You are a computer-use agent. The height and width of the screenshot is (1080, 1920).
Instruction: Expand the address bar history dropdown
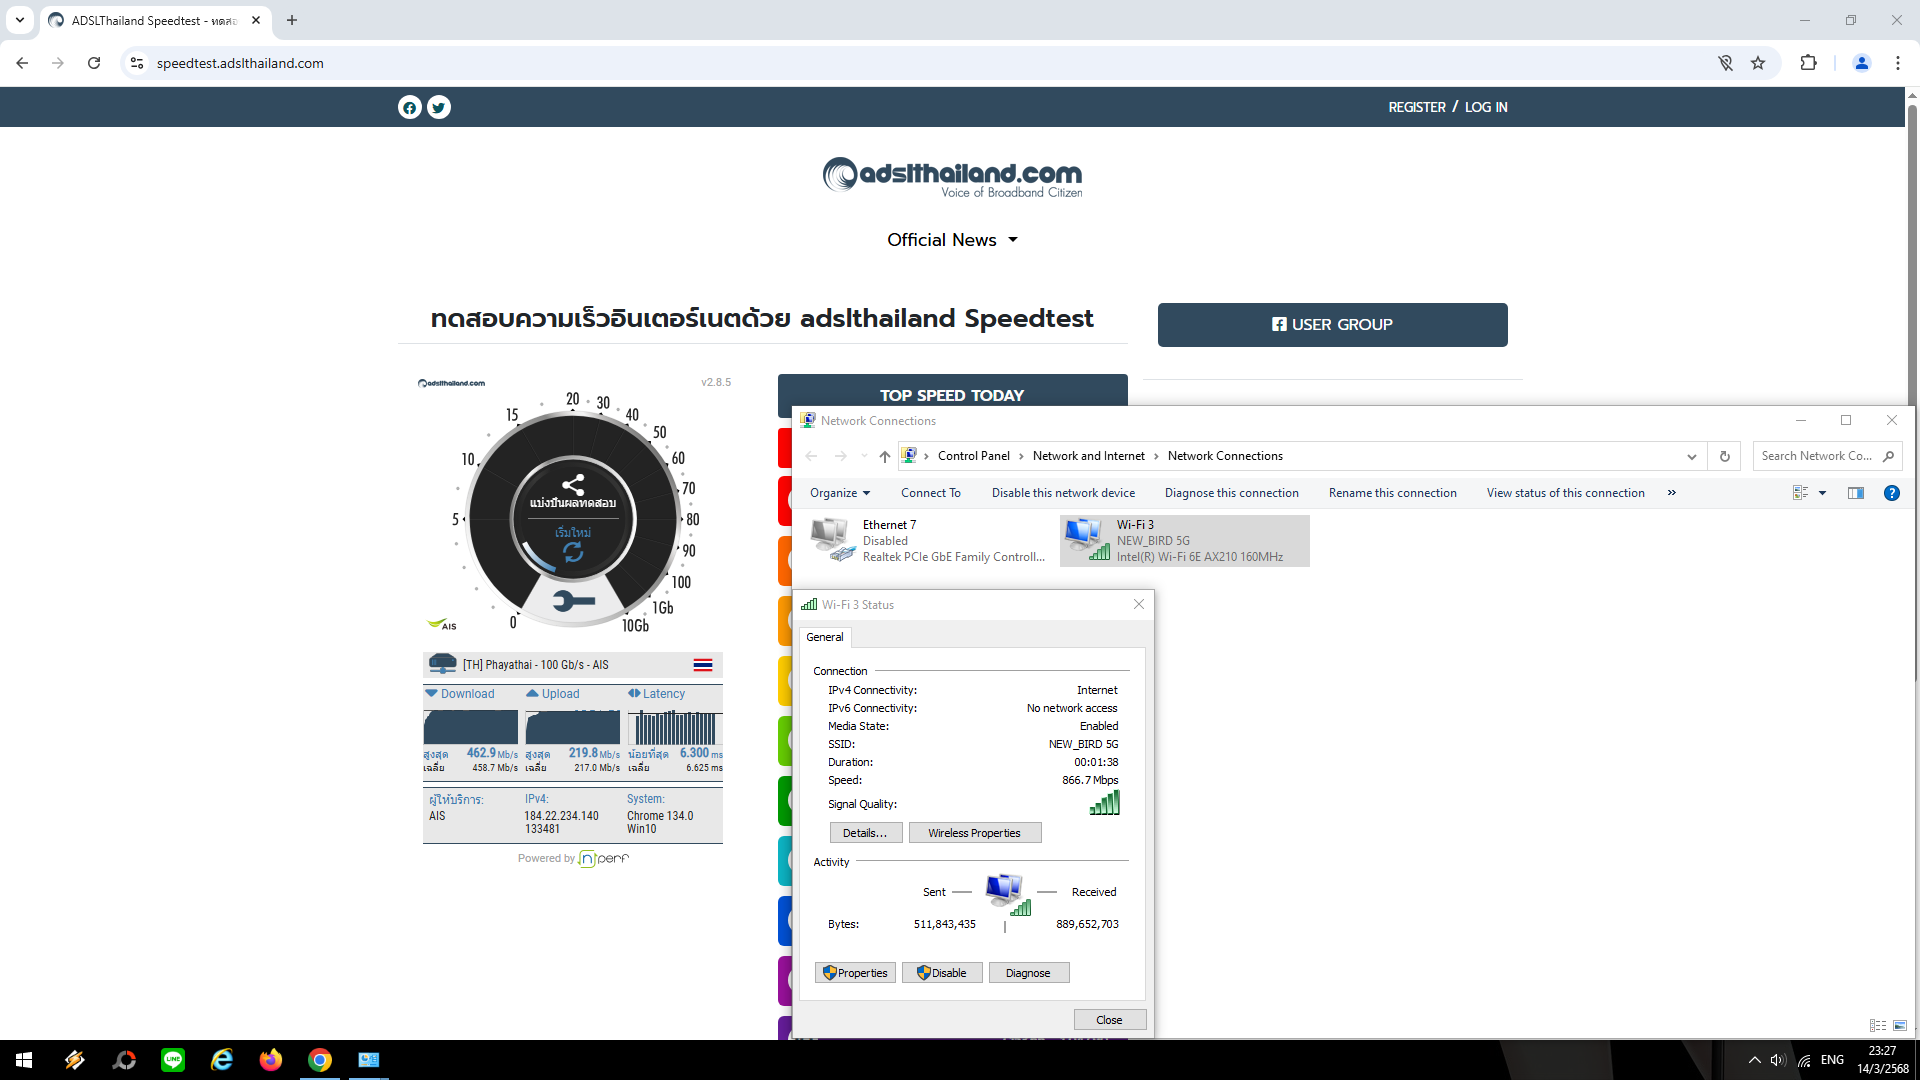pyautogui.click(x=1691, y=456)
